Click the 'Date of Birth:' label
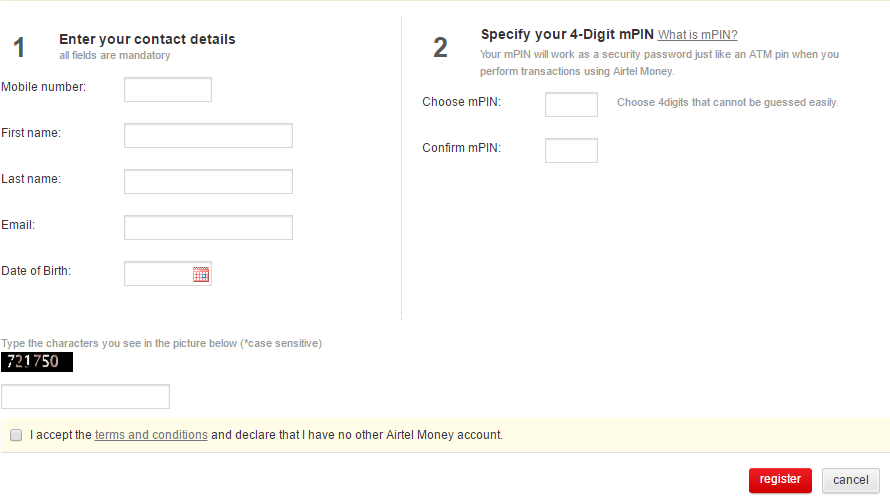Image resolution: width=890 pixels, height=501 pixels. [36, 271]
